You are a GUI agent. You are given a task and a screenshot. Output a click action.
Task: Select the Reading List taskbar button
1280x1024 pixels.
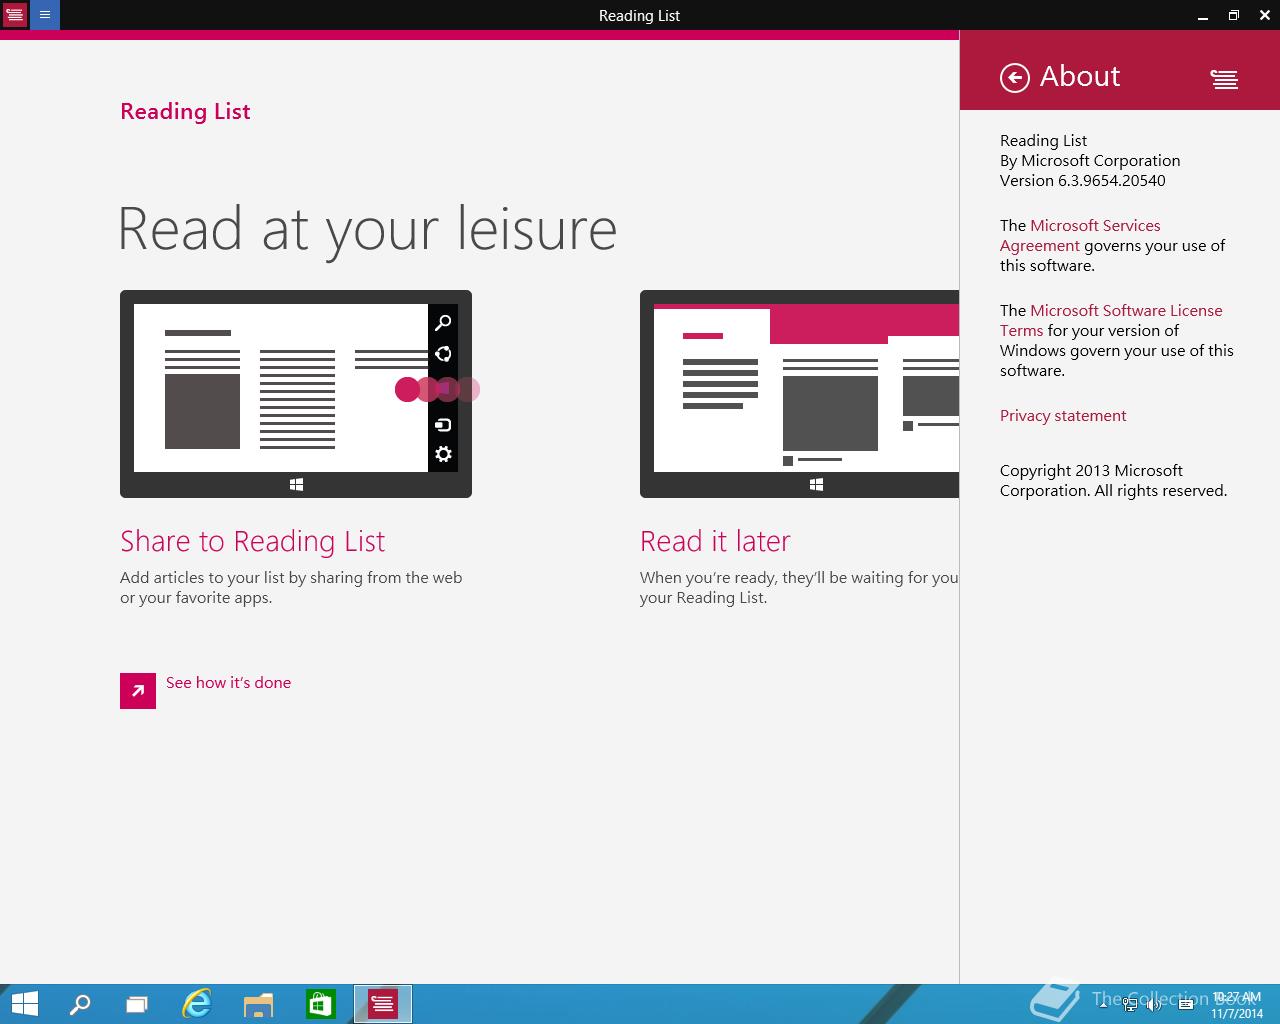[382, 1003]
